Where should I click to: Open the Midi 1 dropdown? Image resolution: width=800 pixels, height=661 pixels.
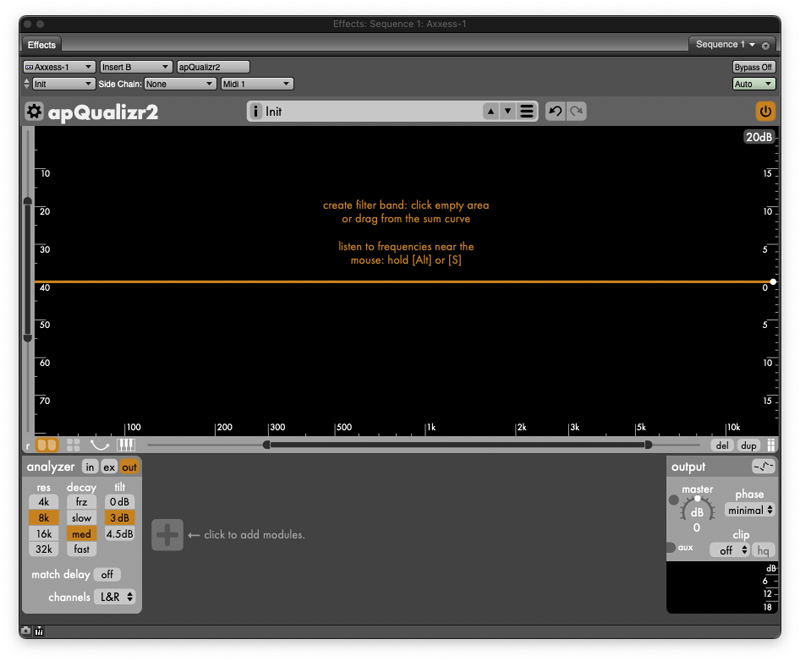[x=257, y=84]
